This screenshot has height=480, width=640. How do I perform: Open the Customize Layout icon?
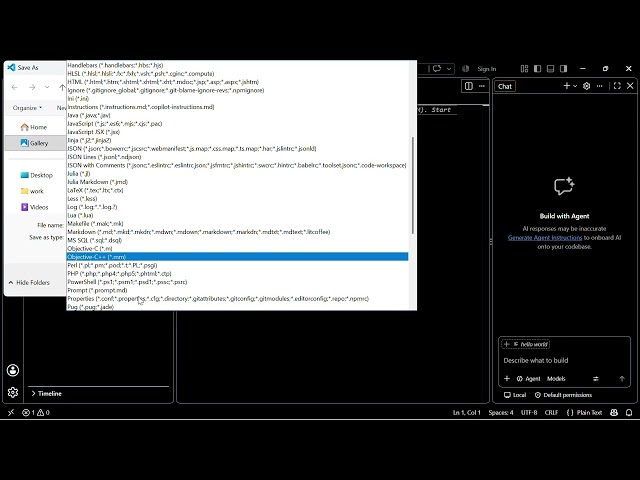(x=524, y=69)
